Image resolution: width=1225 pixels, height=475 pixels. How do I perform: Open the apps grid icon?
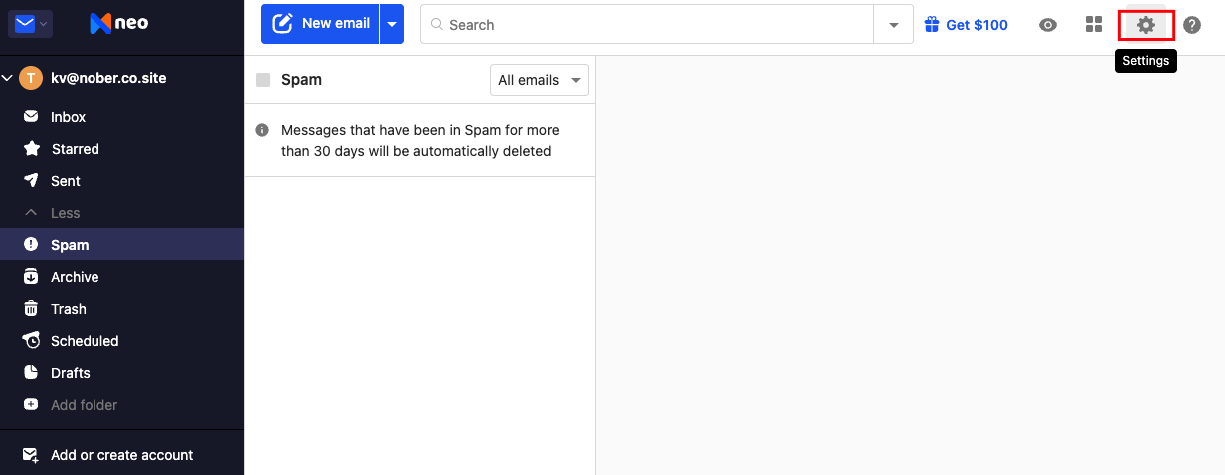pos(1094,25)
